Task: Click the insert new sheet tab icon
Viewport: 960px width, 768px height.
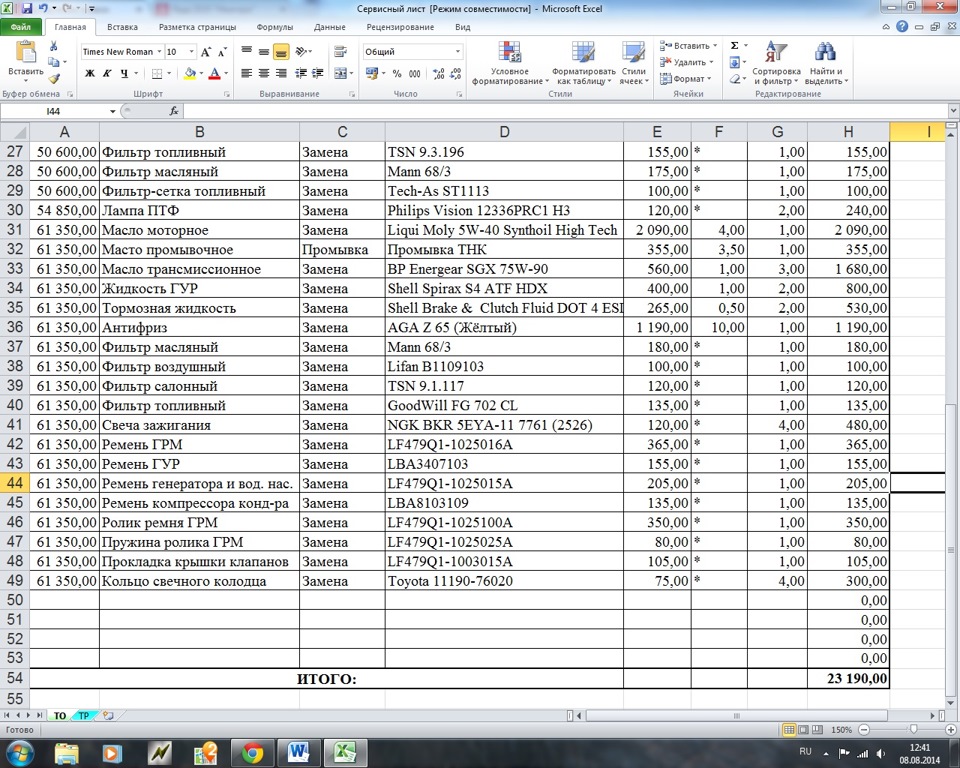Action: pyautogui.click(x=108, y=715)
